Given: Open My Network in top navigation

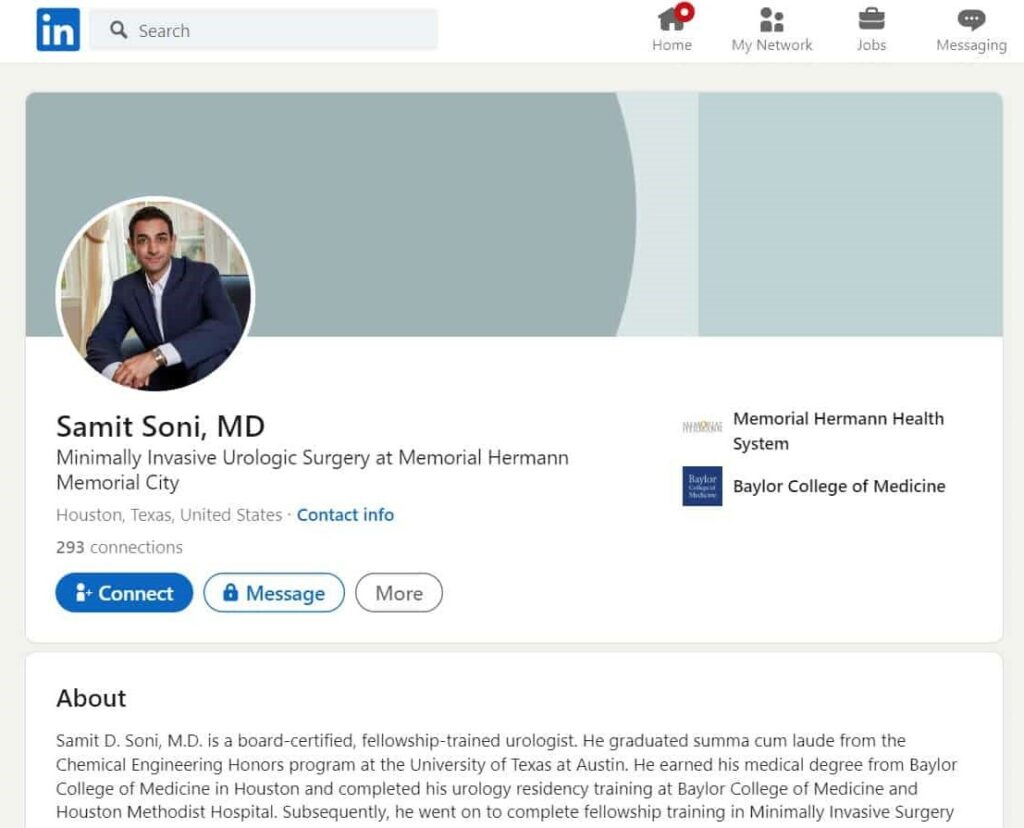Looking at the screenshot, I should coord(772,29).
